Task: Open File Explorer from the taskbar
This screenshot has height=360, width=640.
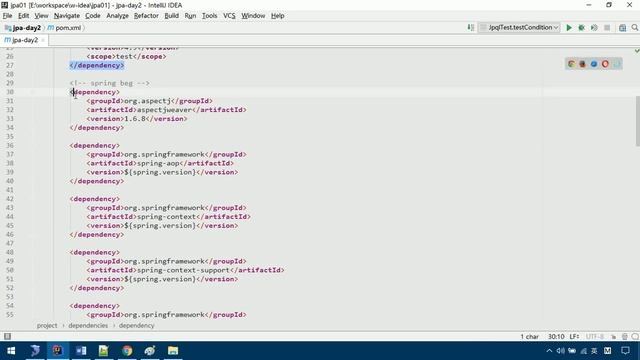Action: (173, 351)
